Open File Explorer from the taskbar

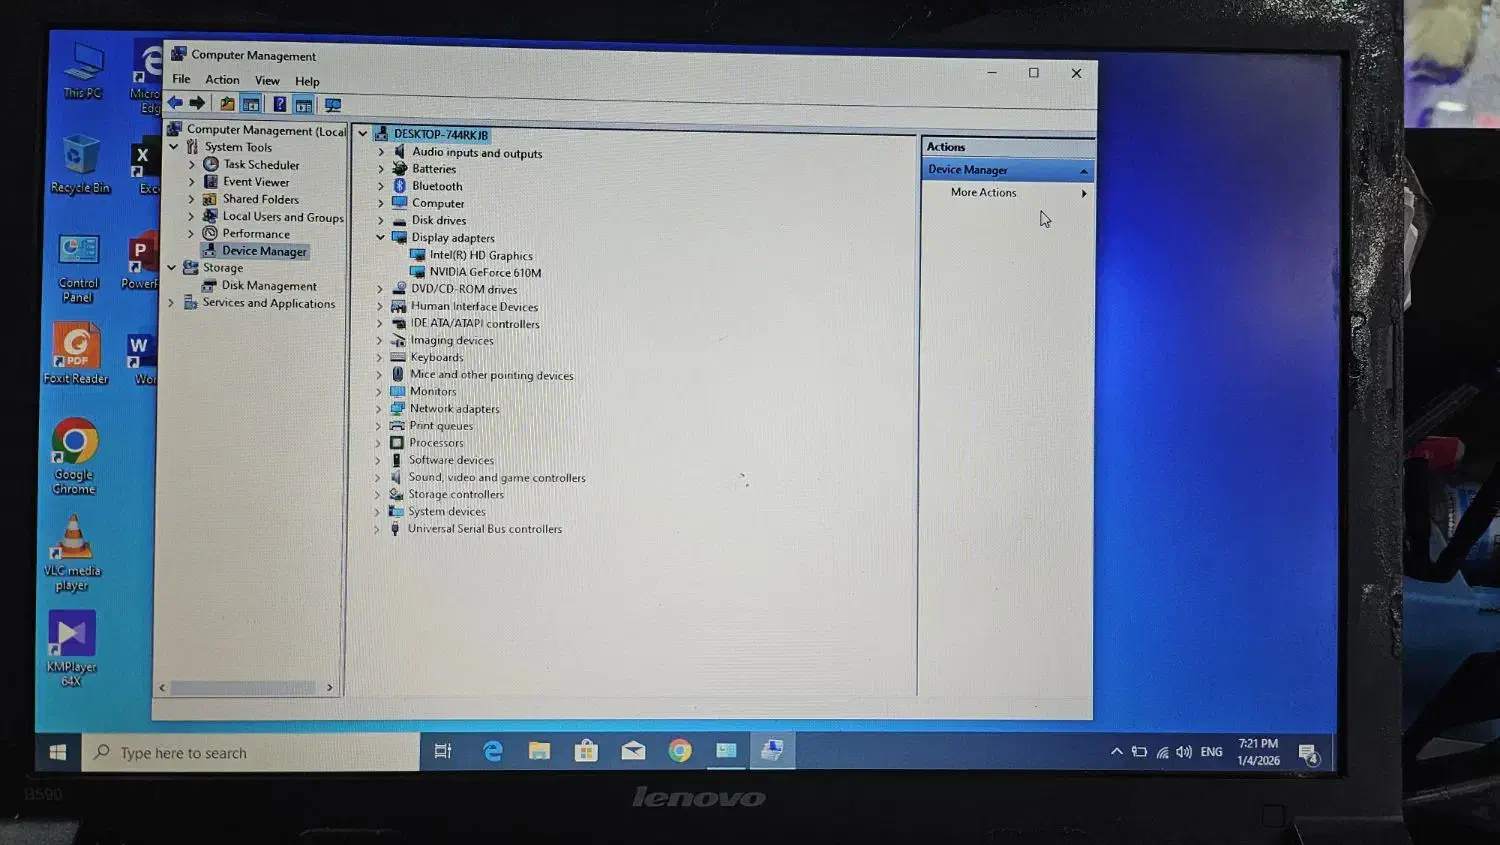click(x=539, y=751)
